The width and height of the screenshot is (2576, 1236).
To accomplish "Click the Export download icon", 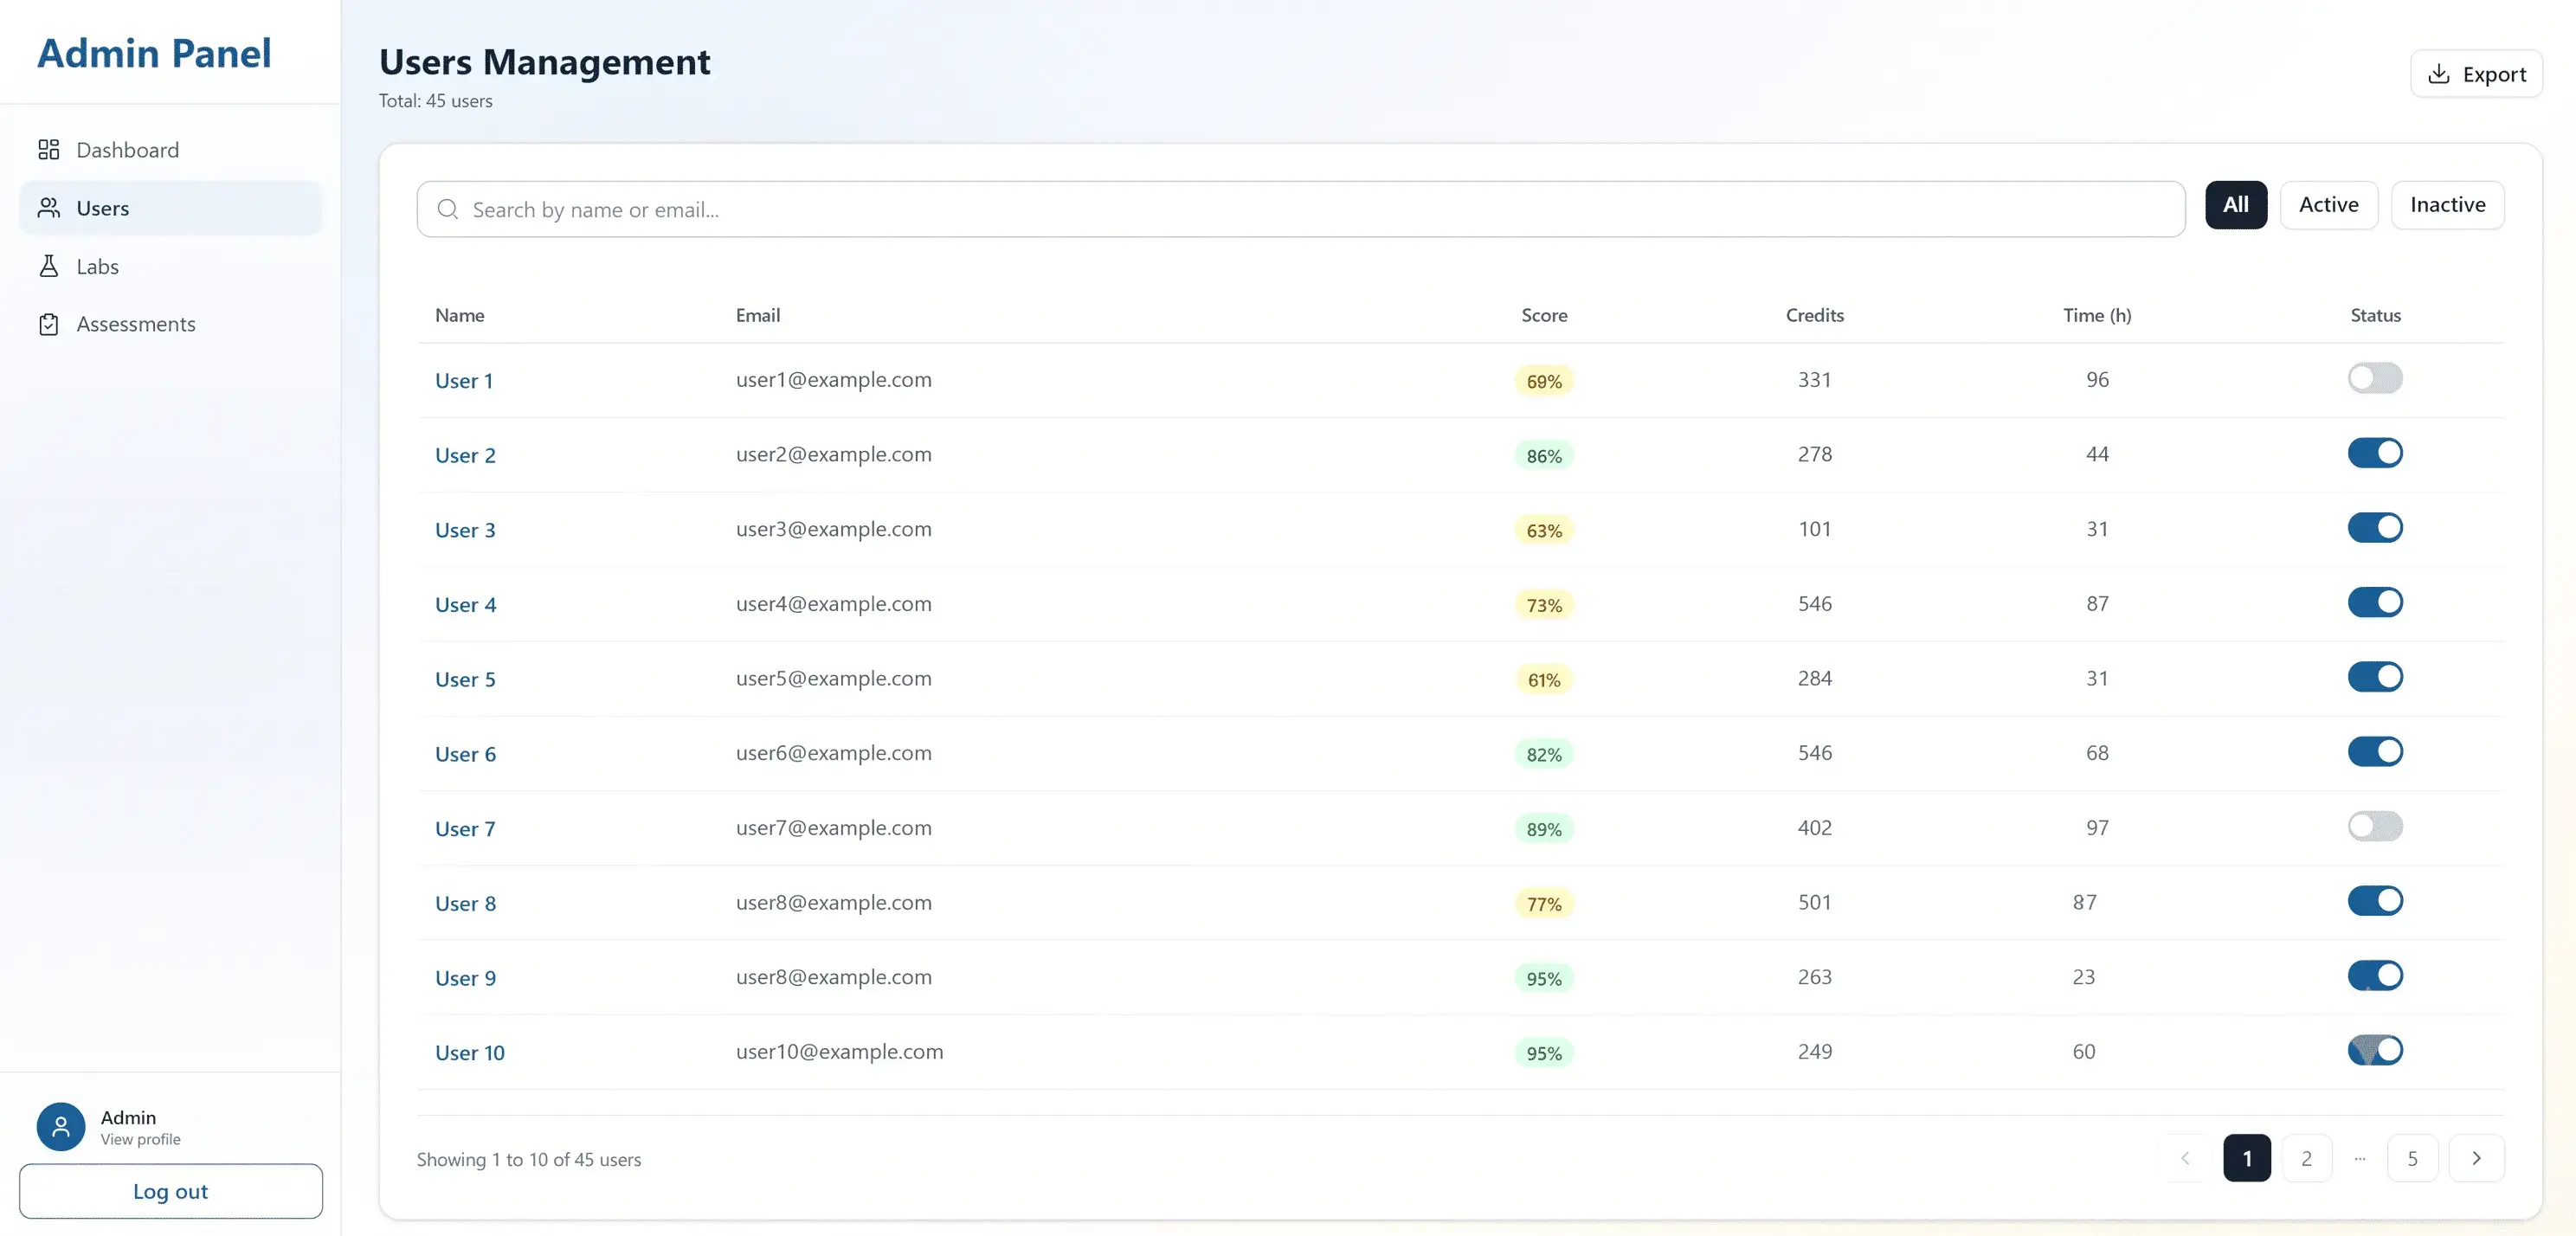I will [x=2439, y=74].
